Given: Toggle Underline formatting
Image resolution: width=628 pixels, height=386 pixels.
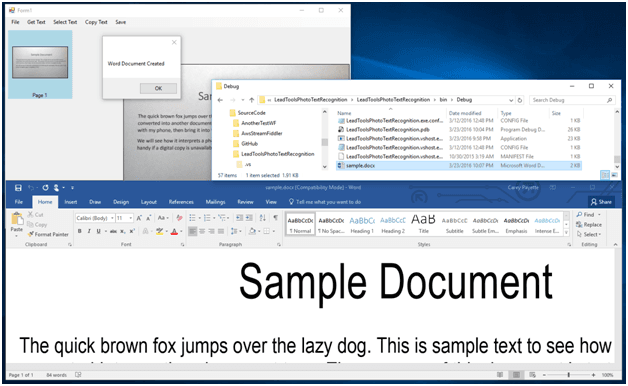Looking at the screenshot, I should (x=98, y=231).
